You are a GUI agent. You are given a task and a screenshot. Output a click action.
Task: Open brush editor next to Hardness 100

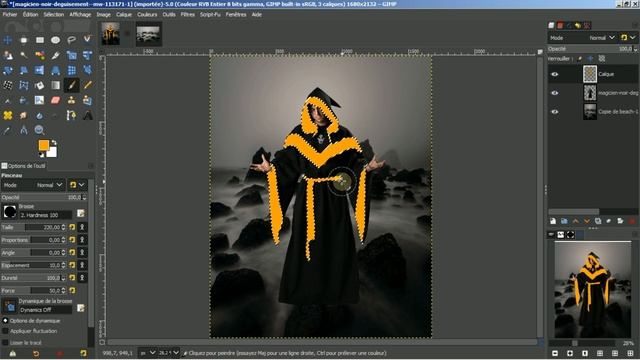[81, 213]
